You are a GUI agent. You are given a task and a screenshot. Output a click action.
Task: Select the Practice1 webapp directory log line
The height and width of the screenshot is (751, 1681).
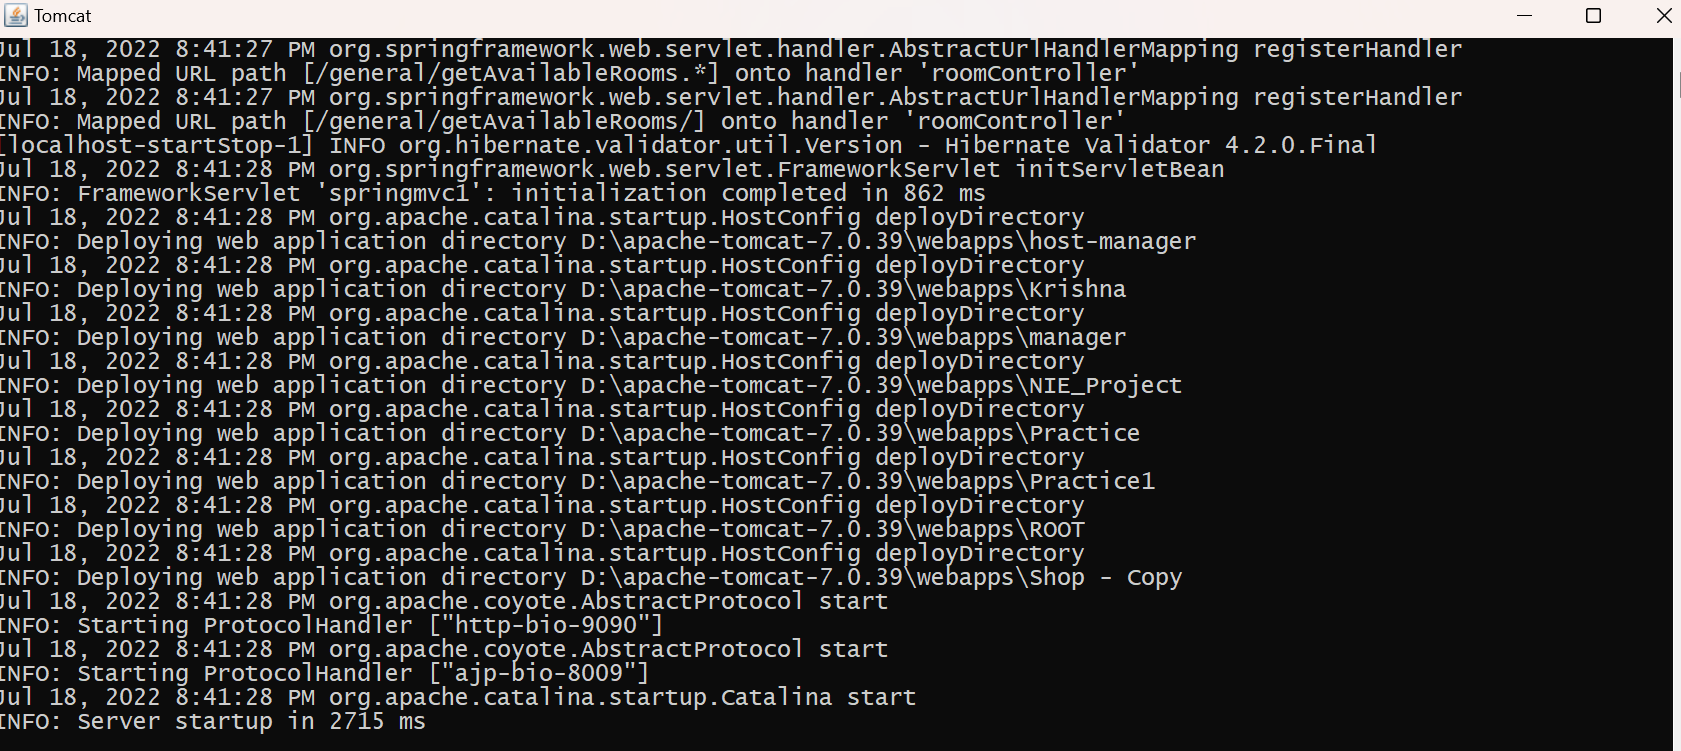[577, 481]
